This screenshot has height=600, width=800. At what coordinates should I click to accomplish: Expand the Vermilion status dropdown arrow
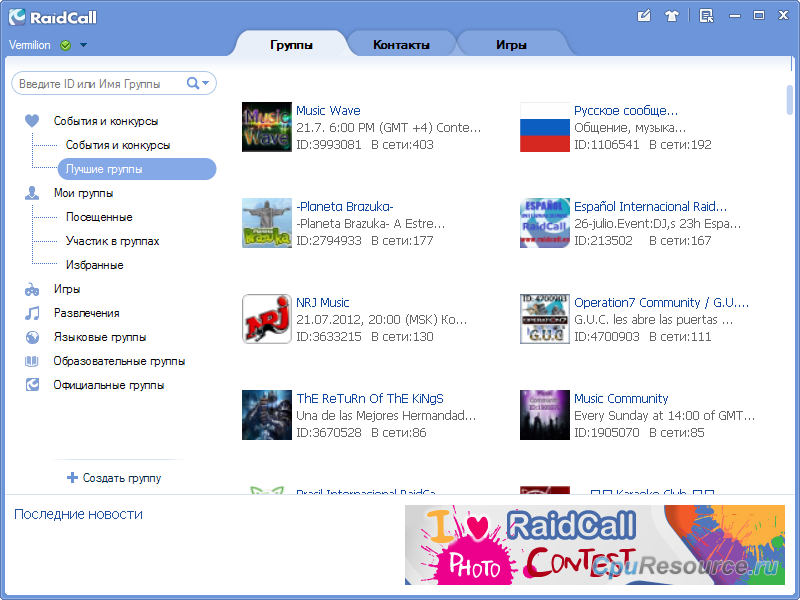83,45
